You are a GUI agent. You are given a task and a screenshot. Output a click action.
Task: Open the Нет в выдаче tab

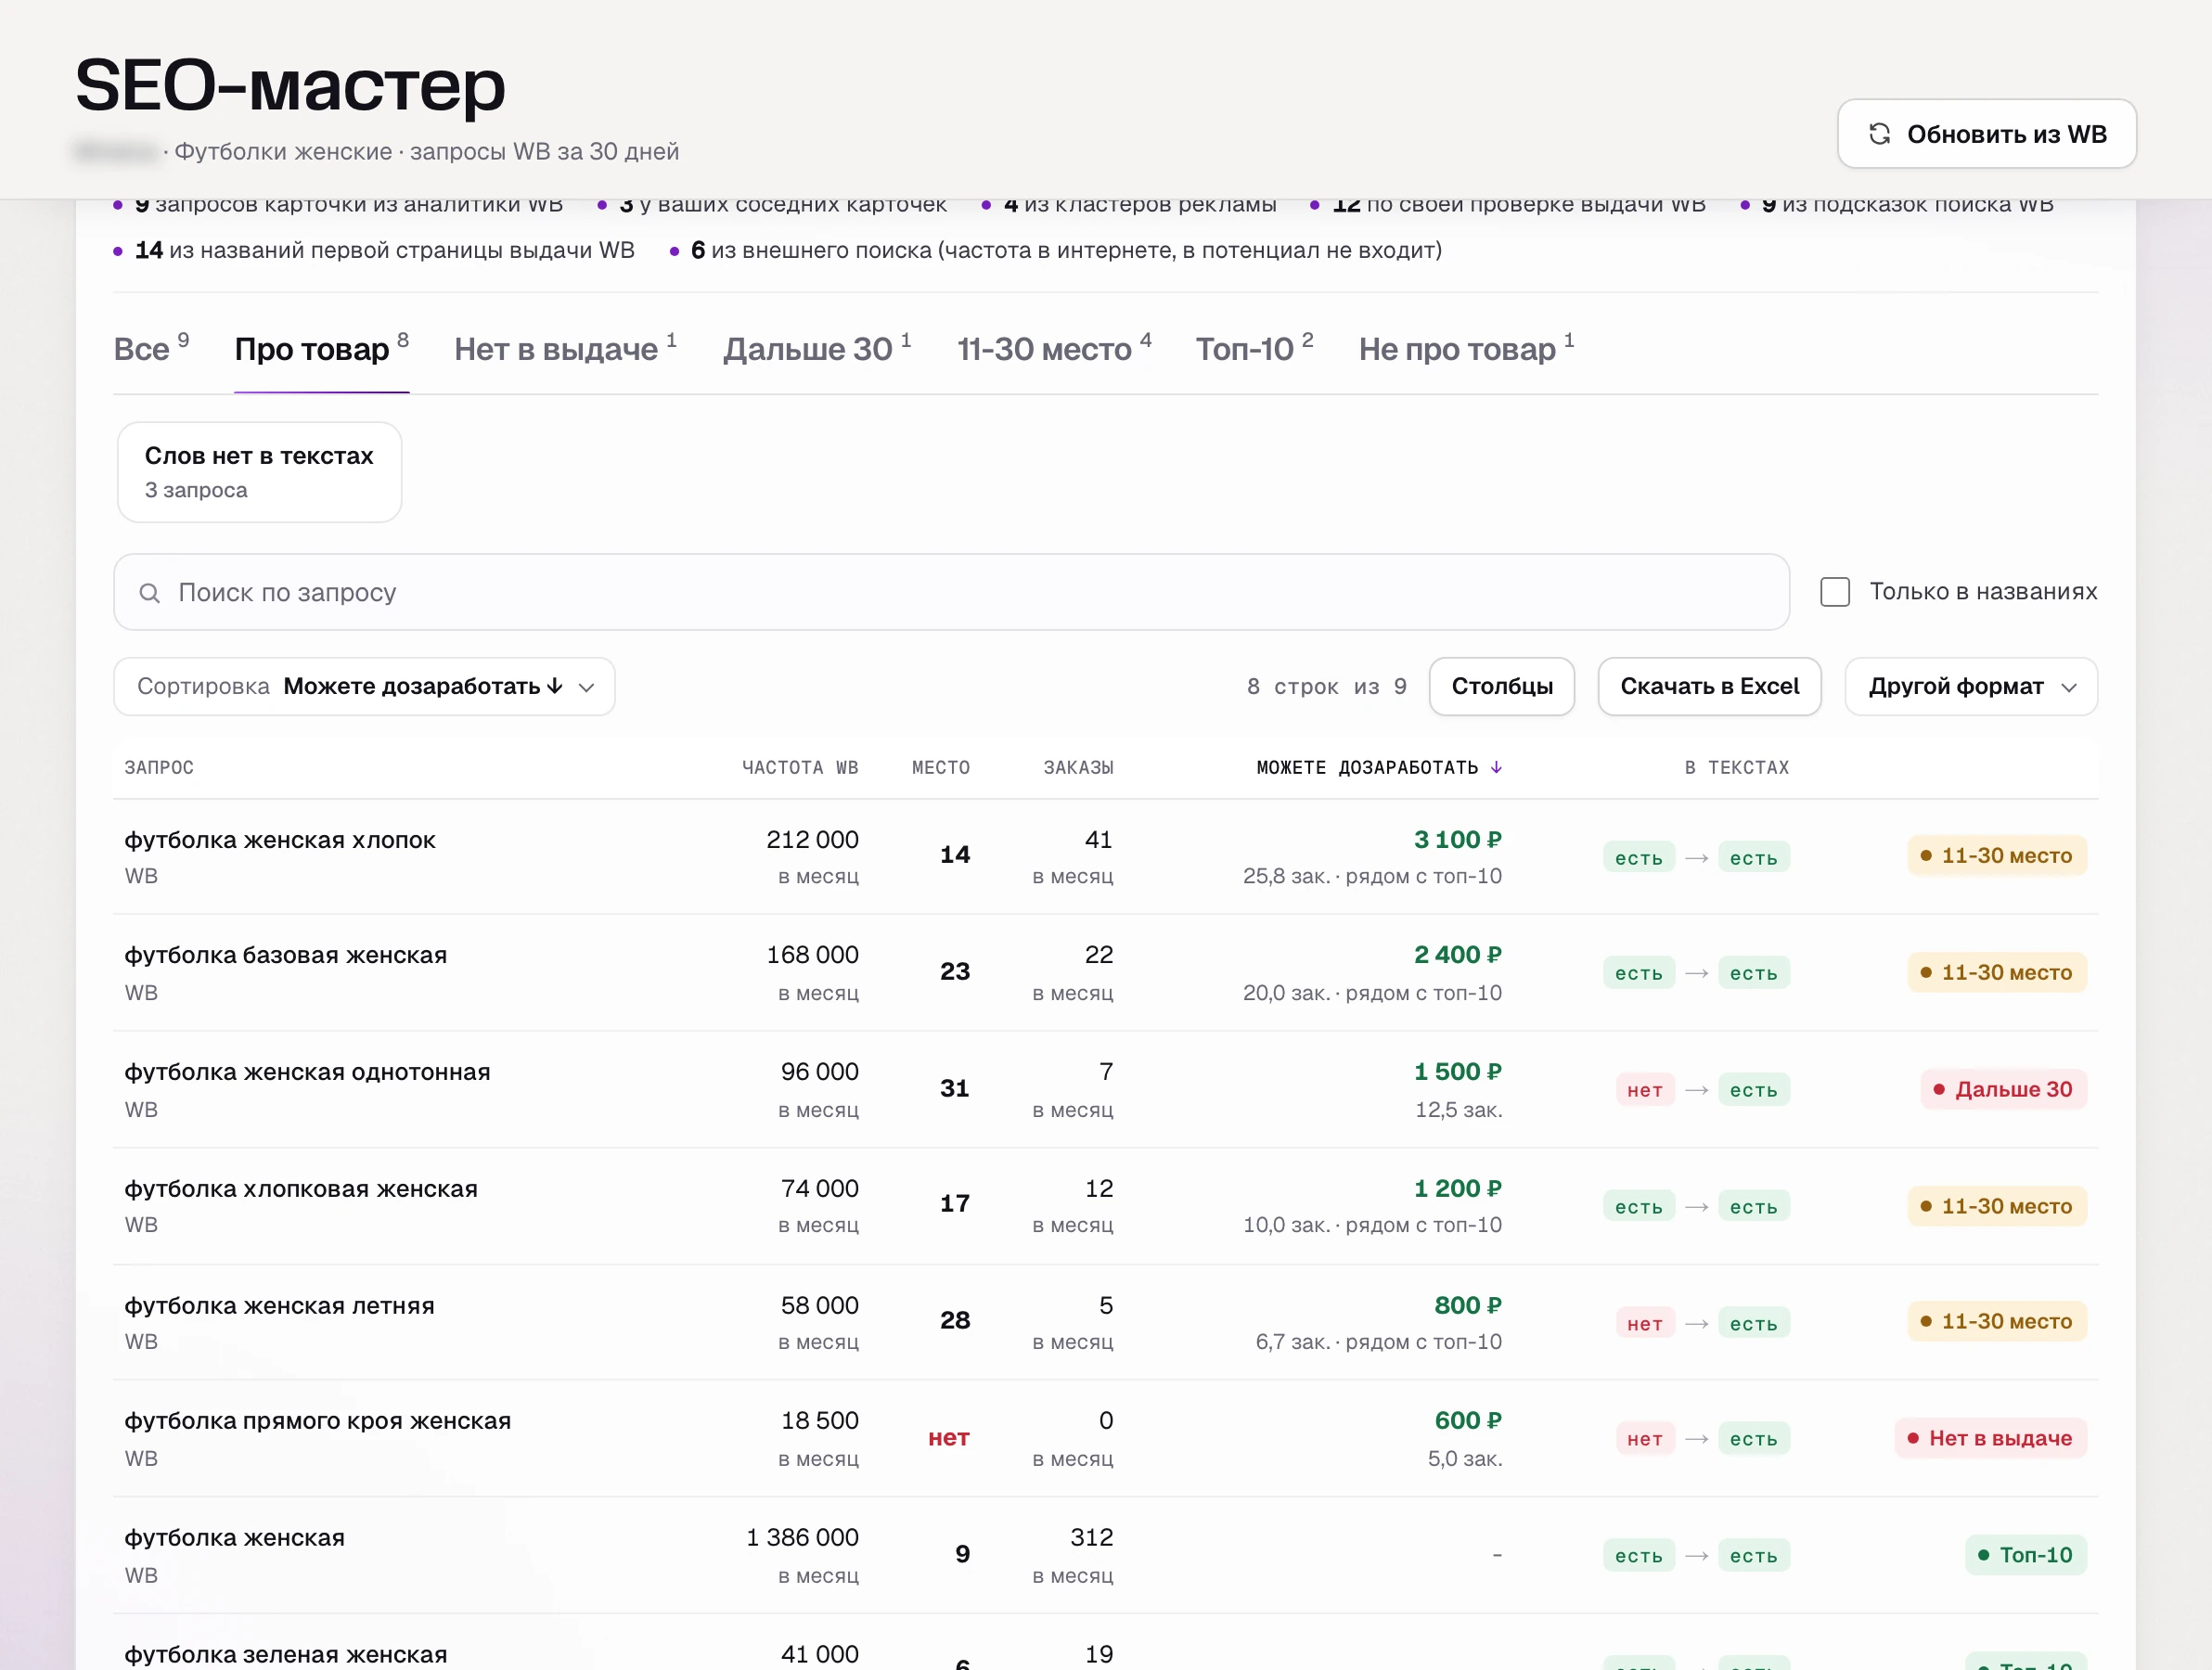click(565, 349)
